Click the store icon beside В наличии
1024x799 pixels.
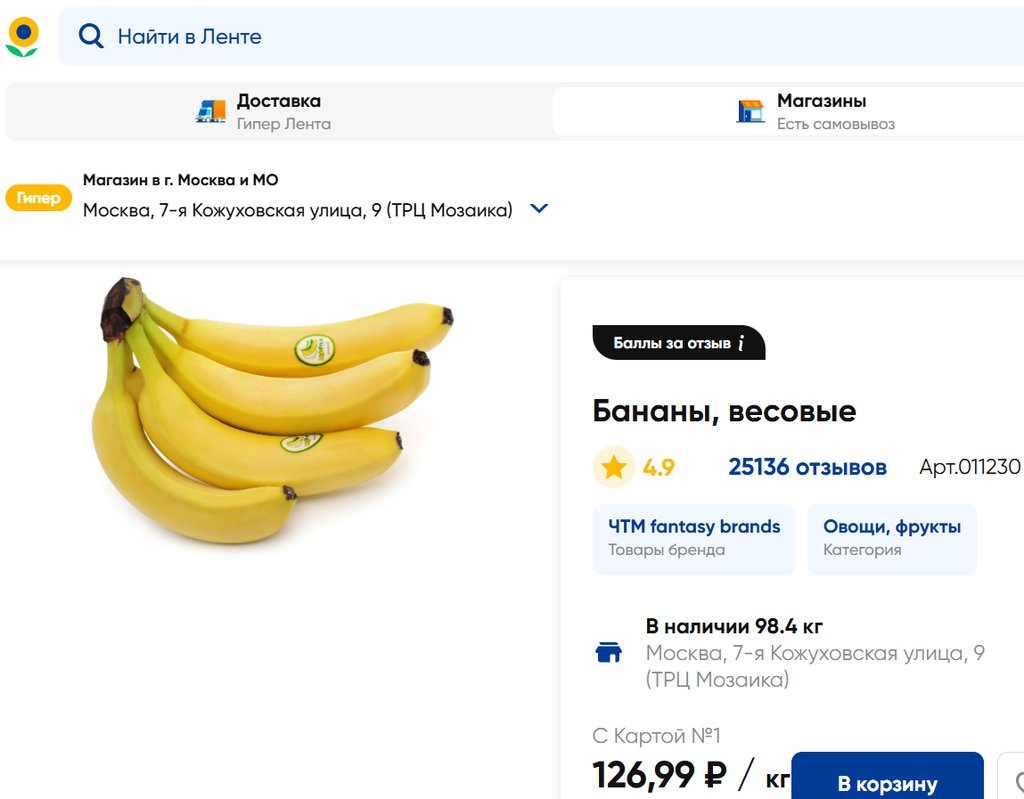click(608, 653)
